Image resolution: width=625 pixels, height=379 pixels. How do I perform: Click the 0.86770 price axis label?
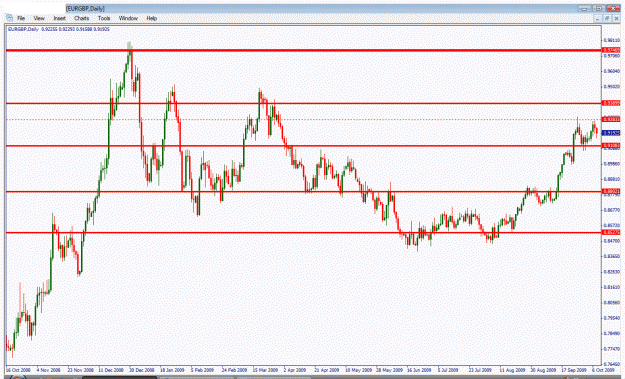click(611, 210)
